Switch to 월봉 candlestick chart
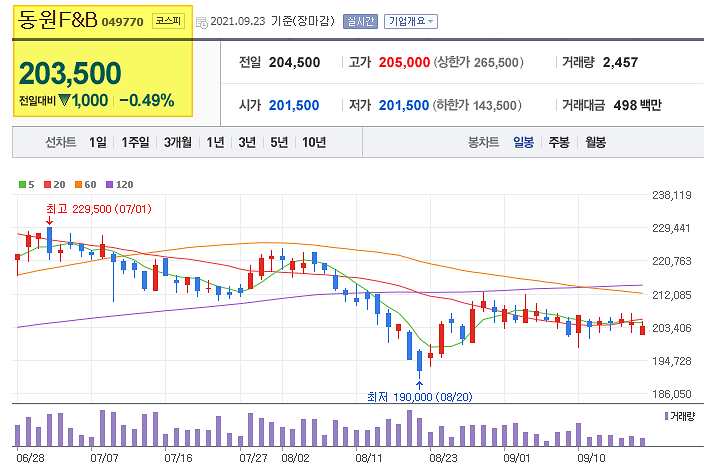The height and width of the screenshot is (474, 704). click(x=595, y=142)
